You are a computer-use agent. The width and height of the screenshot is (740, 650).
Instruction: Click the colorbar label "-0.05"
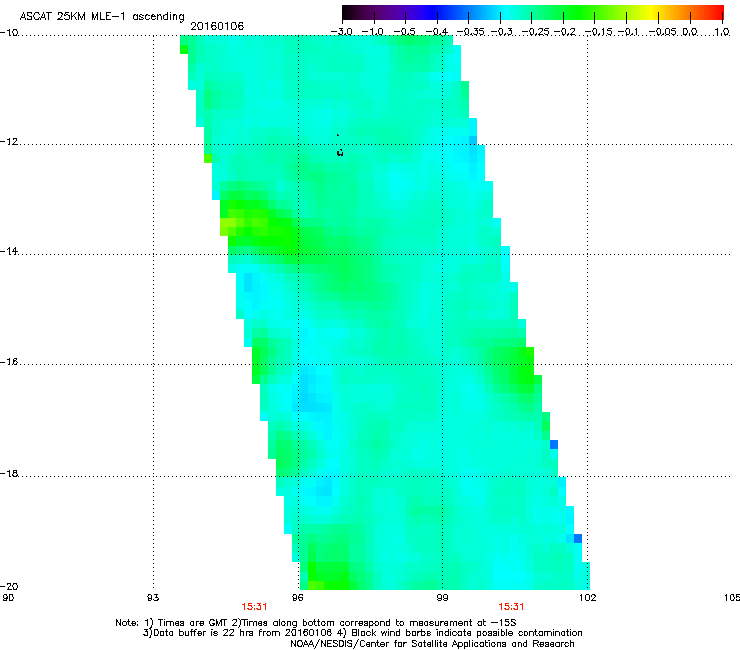(663, 32)
